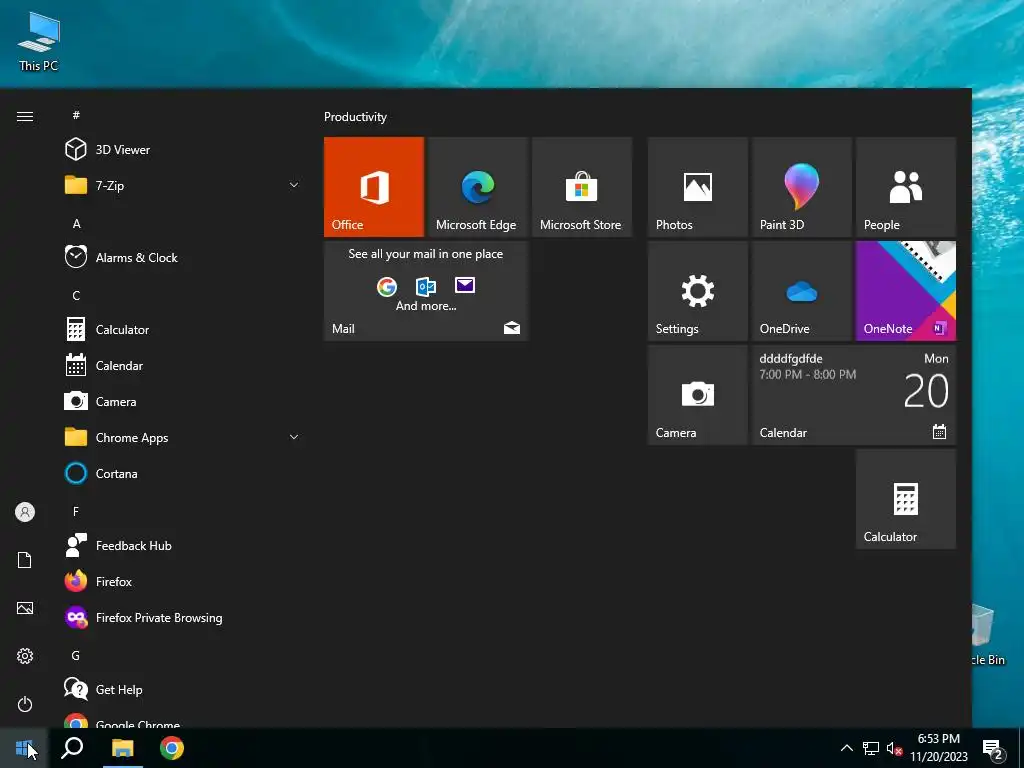This screenshot has width=1024, height=768.
Task: Open File Explorer from taskbar
Action: (123, 748)
